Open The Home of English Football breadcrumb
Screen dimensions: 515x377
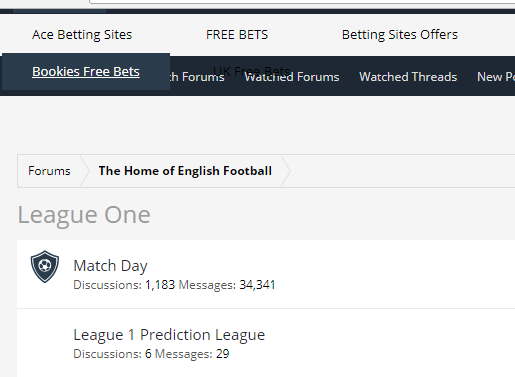click(185, 171)
